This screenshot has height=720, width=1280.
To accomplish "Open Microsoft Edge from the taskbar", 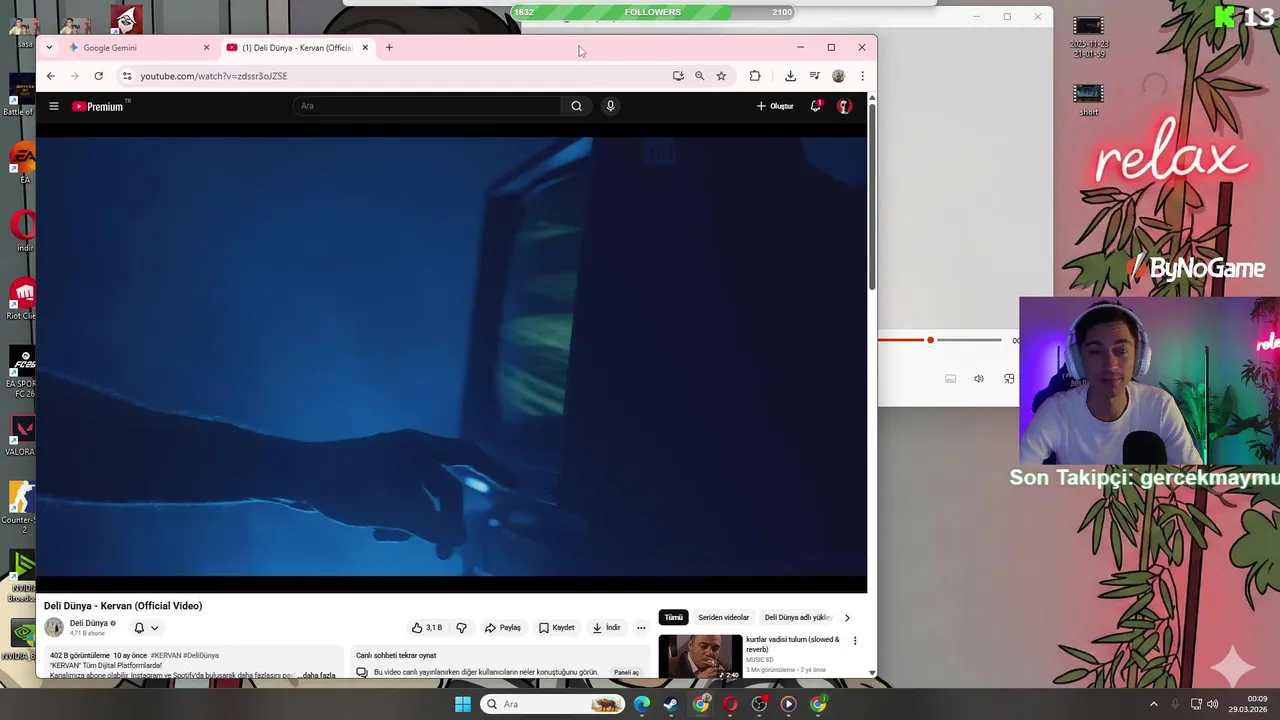I will tap(641, 704).
